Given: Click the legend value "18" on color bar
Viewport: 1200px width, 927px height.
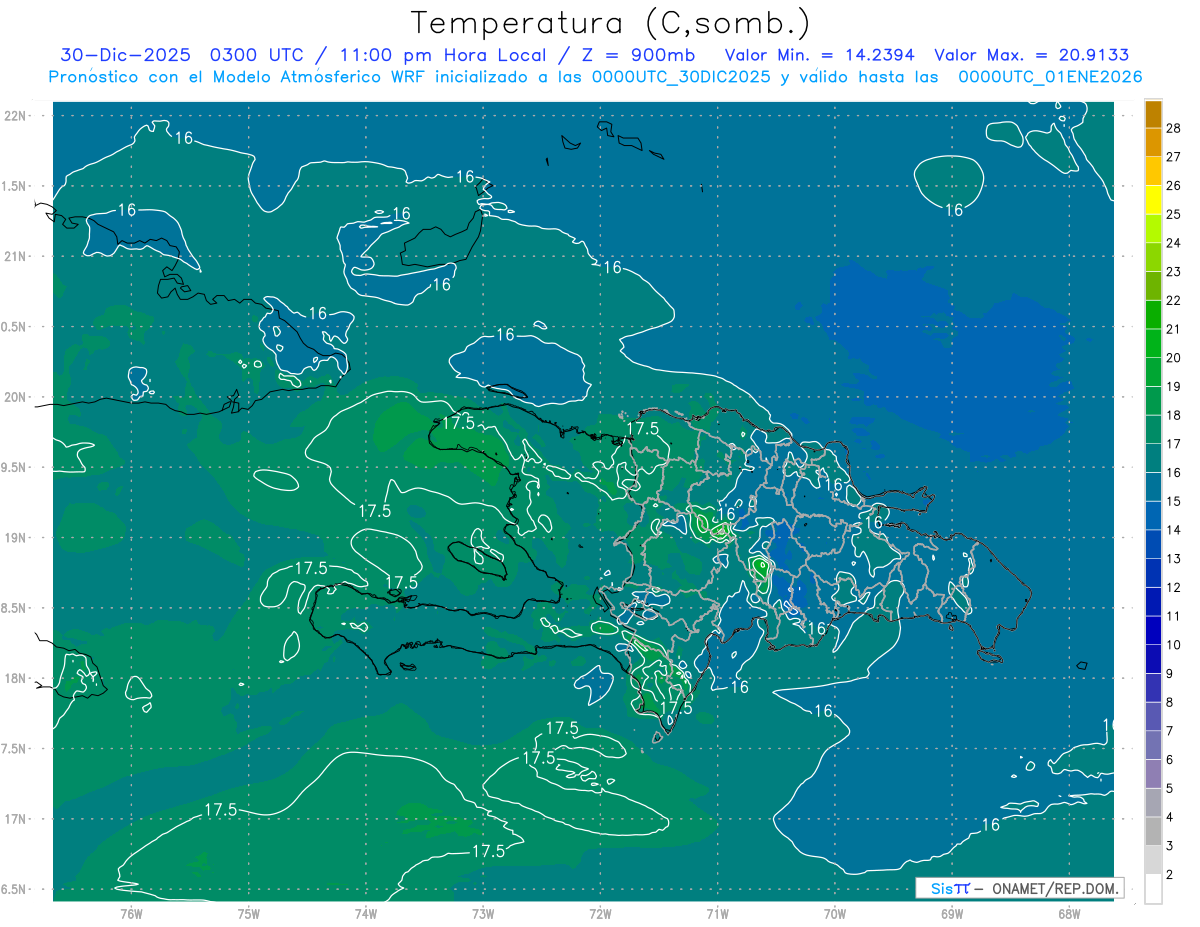Looking at the screenshot, I should [1174, 415].
